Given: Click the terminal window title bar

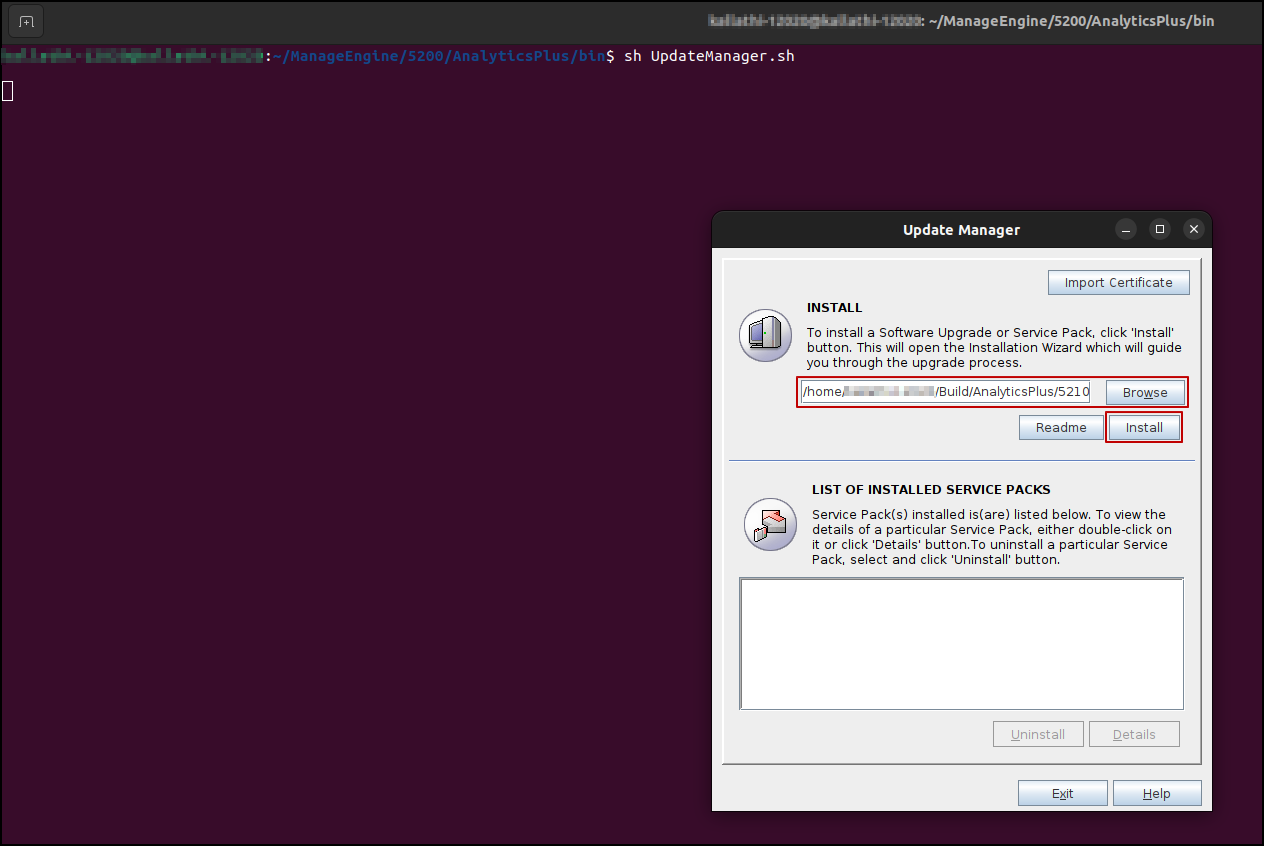Looking at the screenshot, I should (x=960, y=20).
